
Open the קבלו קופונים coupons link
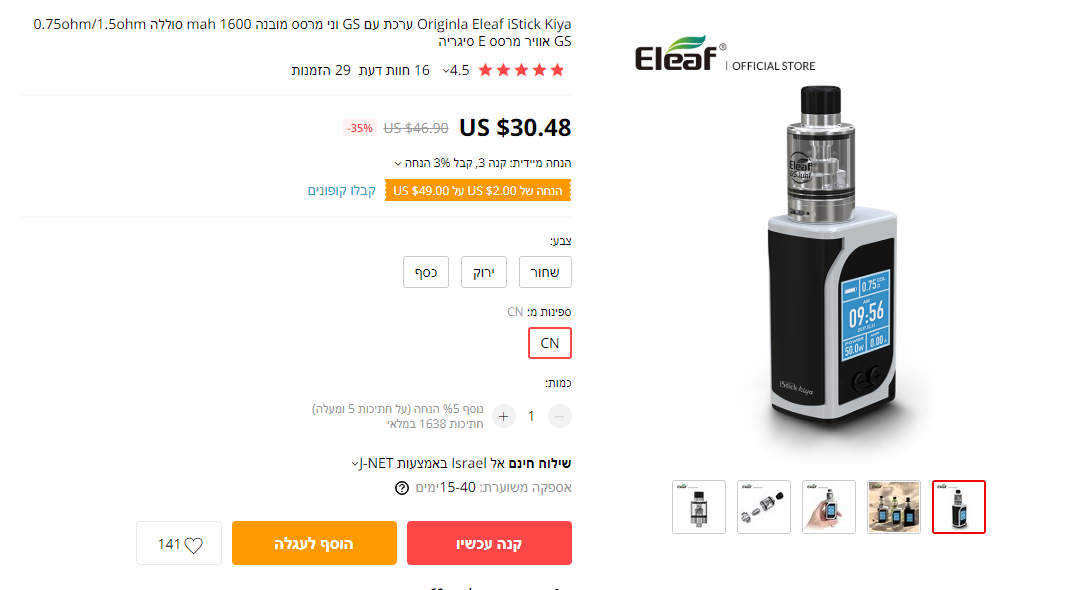pos(342,191)
